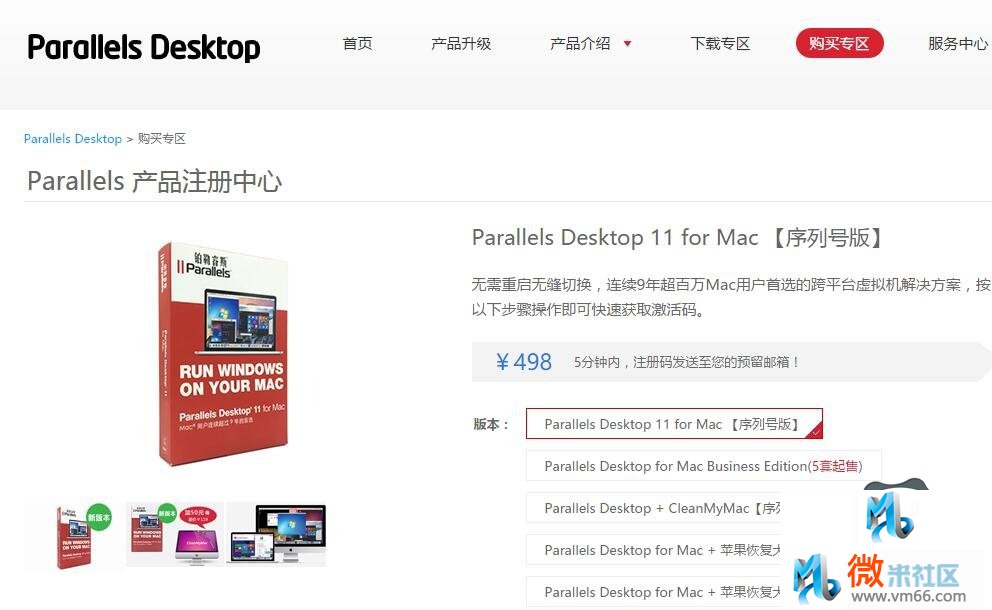Click the Parallels Desktop logo in header
This screenshot has width=992, height=610.
[x=144, y=47]
